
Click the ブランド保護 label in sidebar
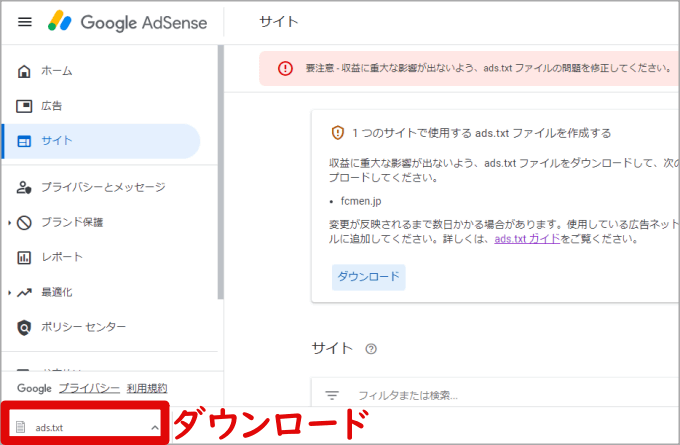point(72,222)
